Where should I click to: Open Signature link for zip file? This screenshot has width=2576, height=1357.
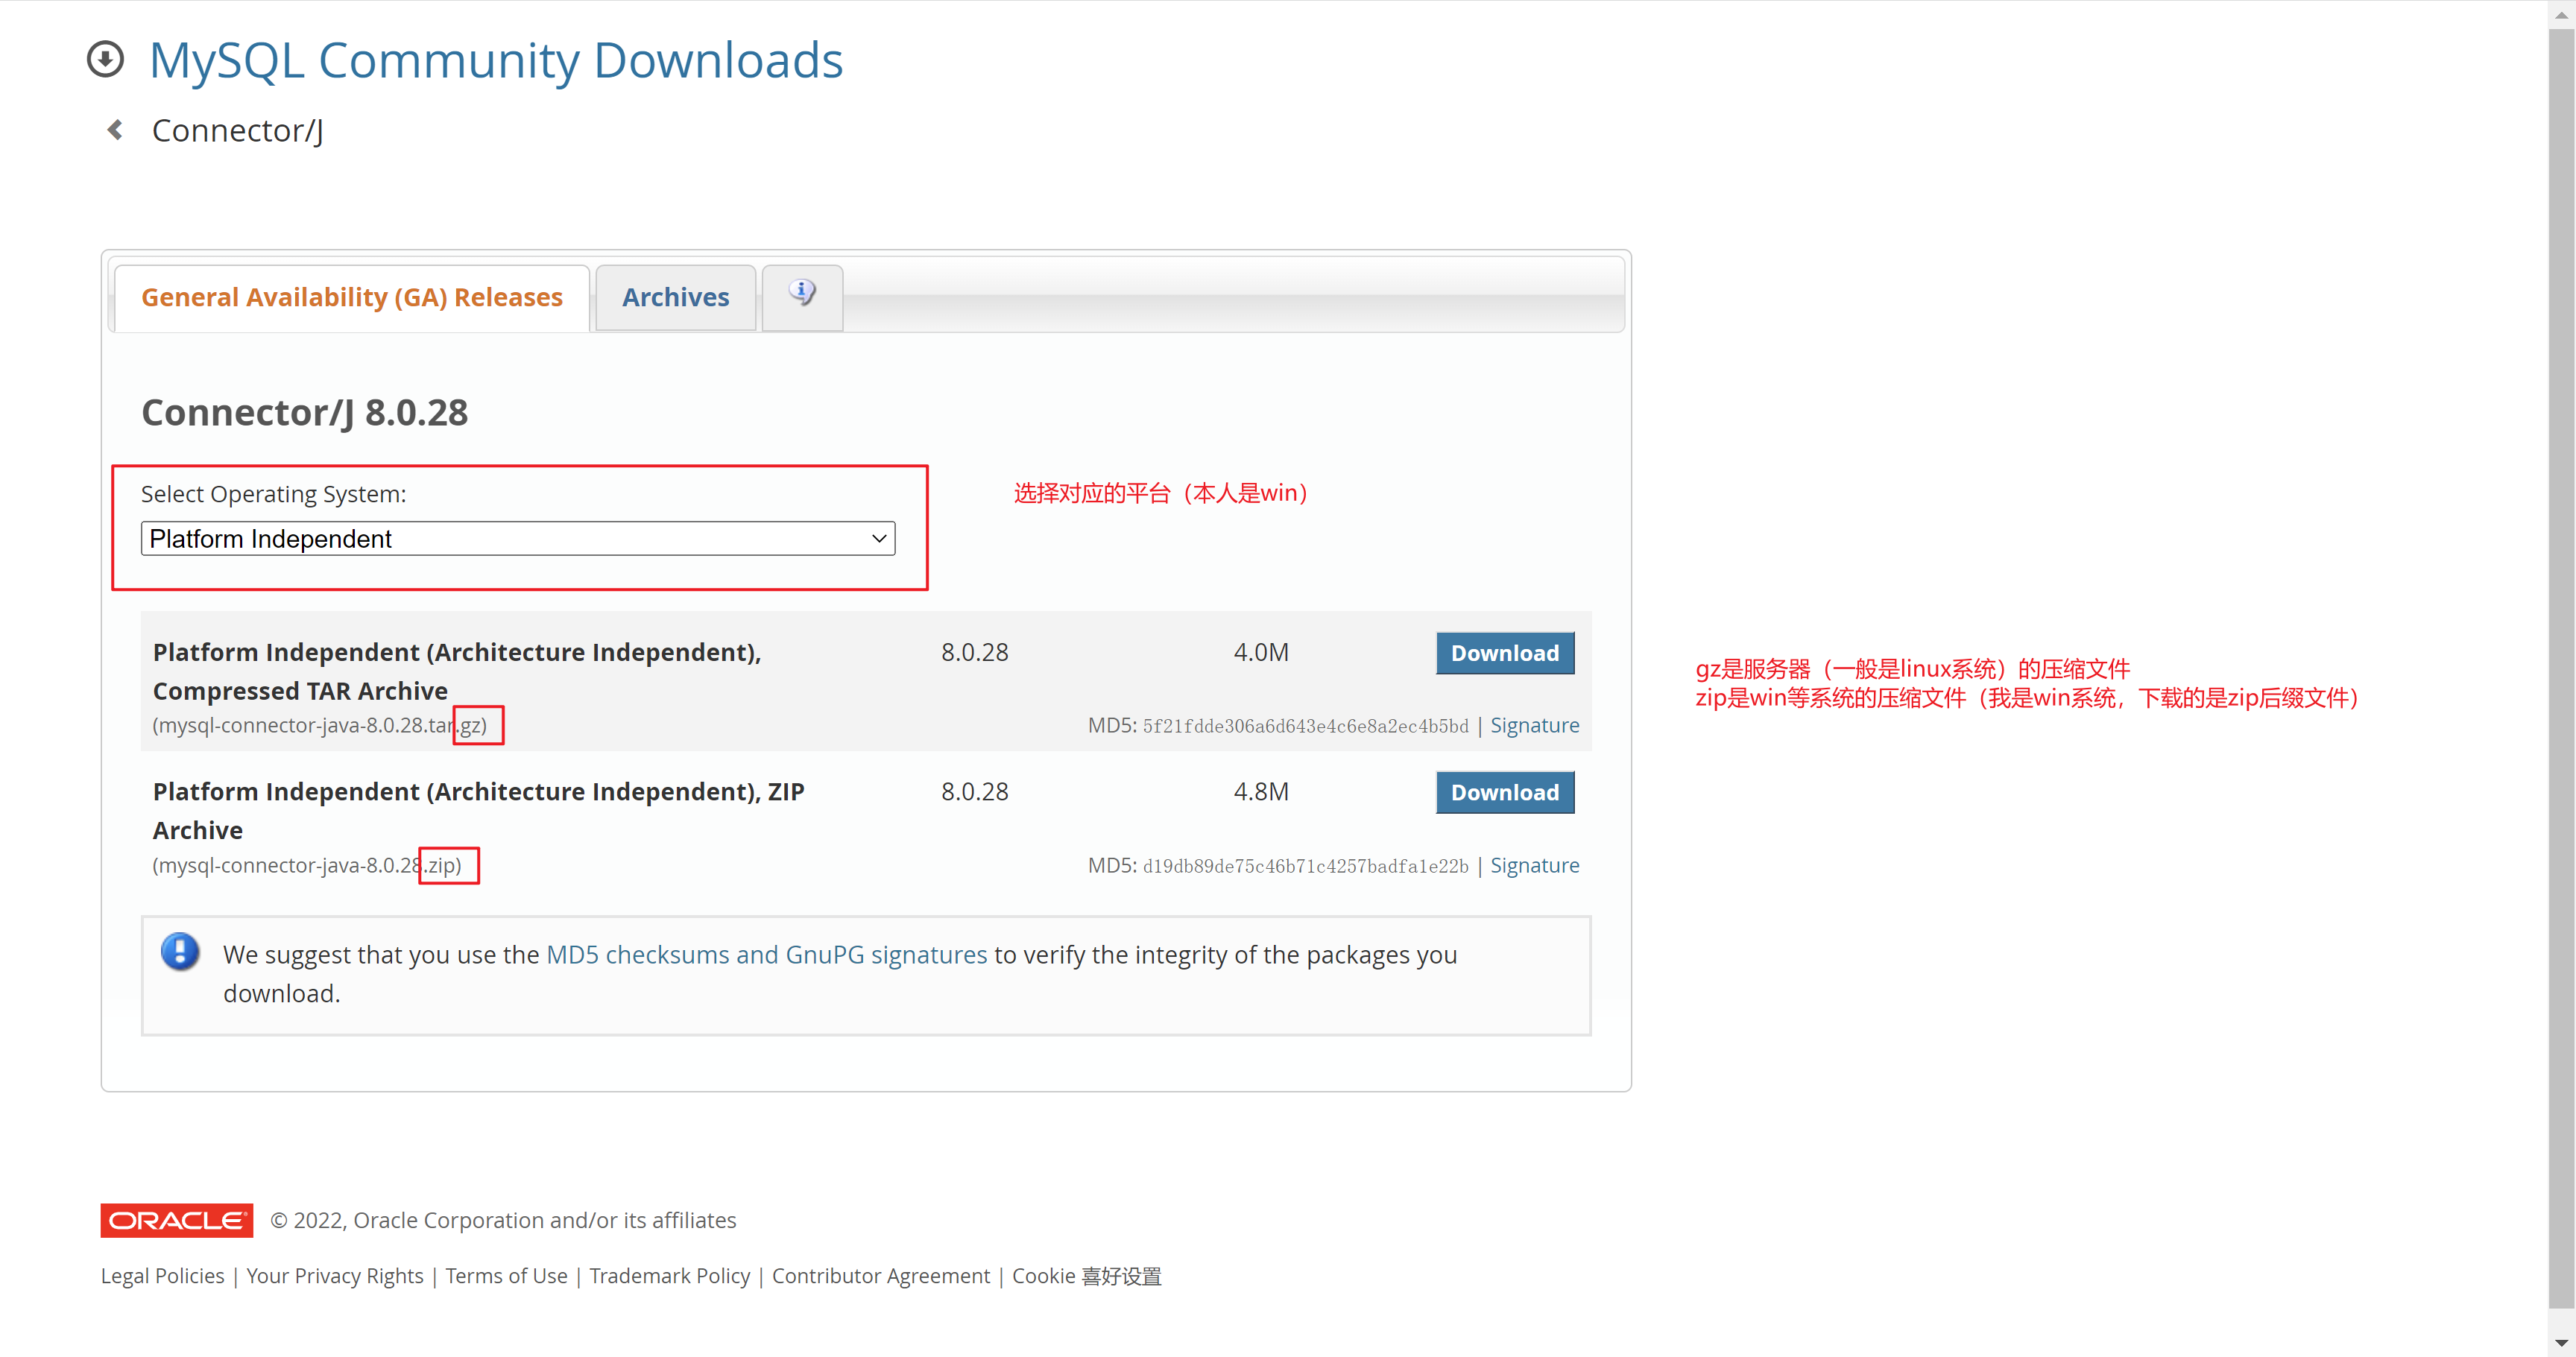(x=1534, y=866)
